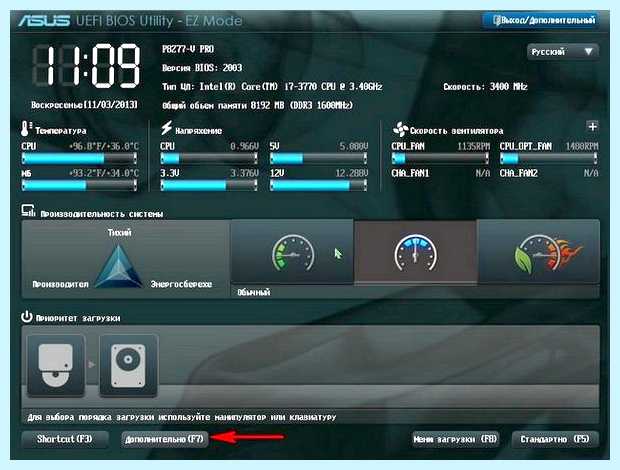Click the boot order hint text

pos(182,417)
